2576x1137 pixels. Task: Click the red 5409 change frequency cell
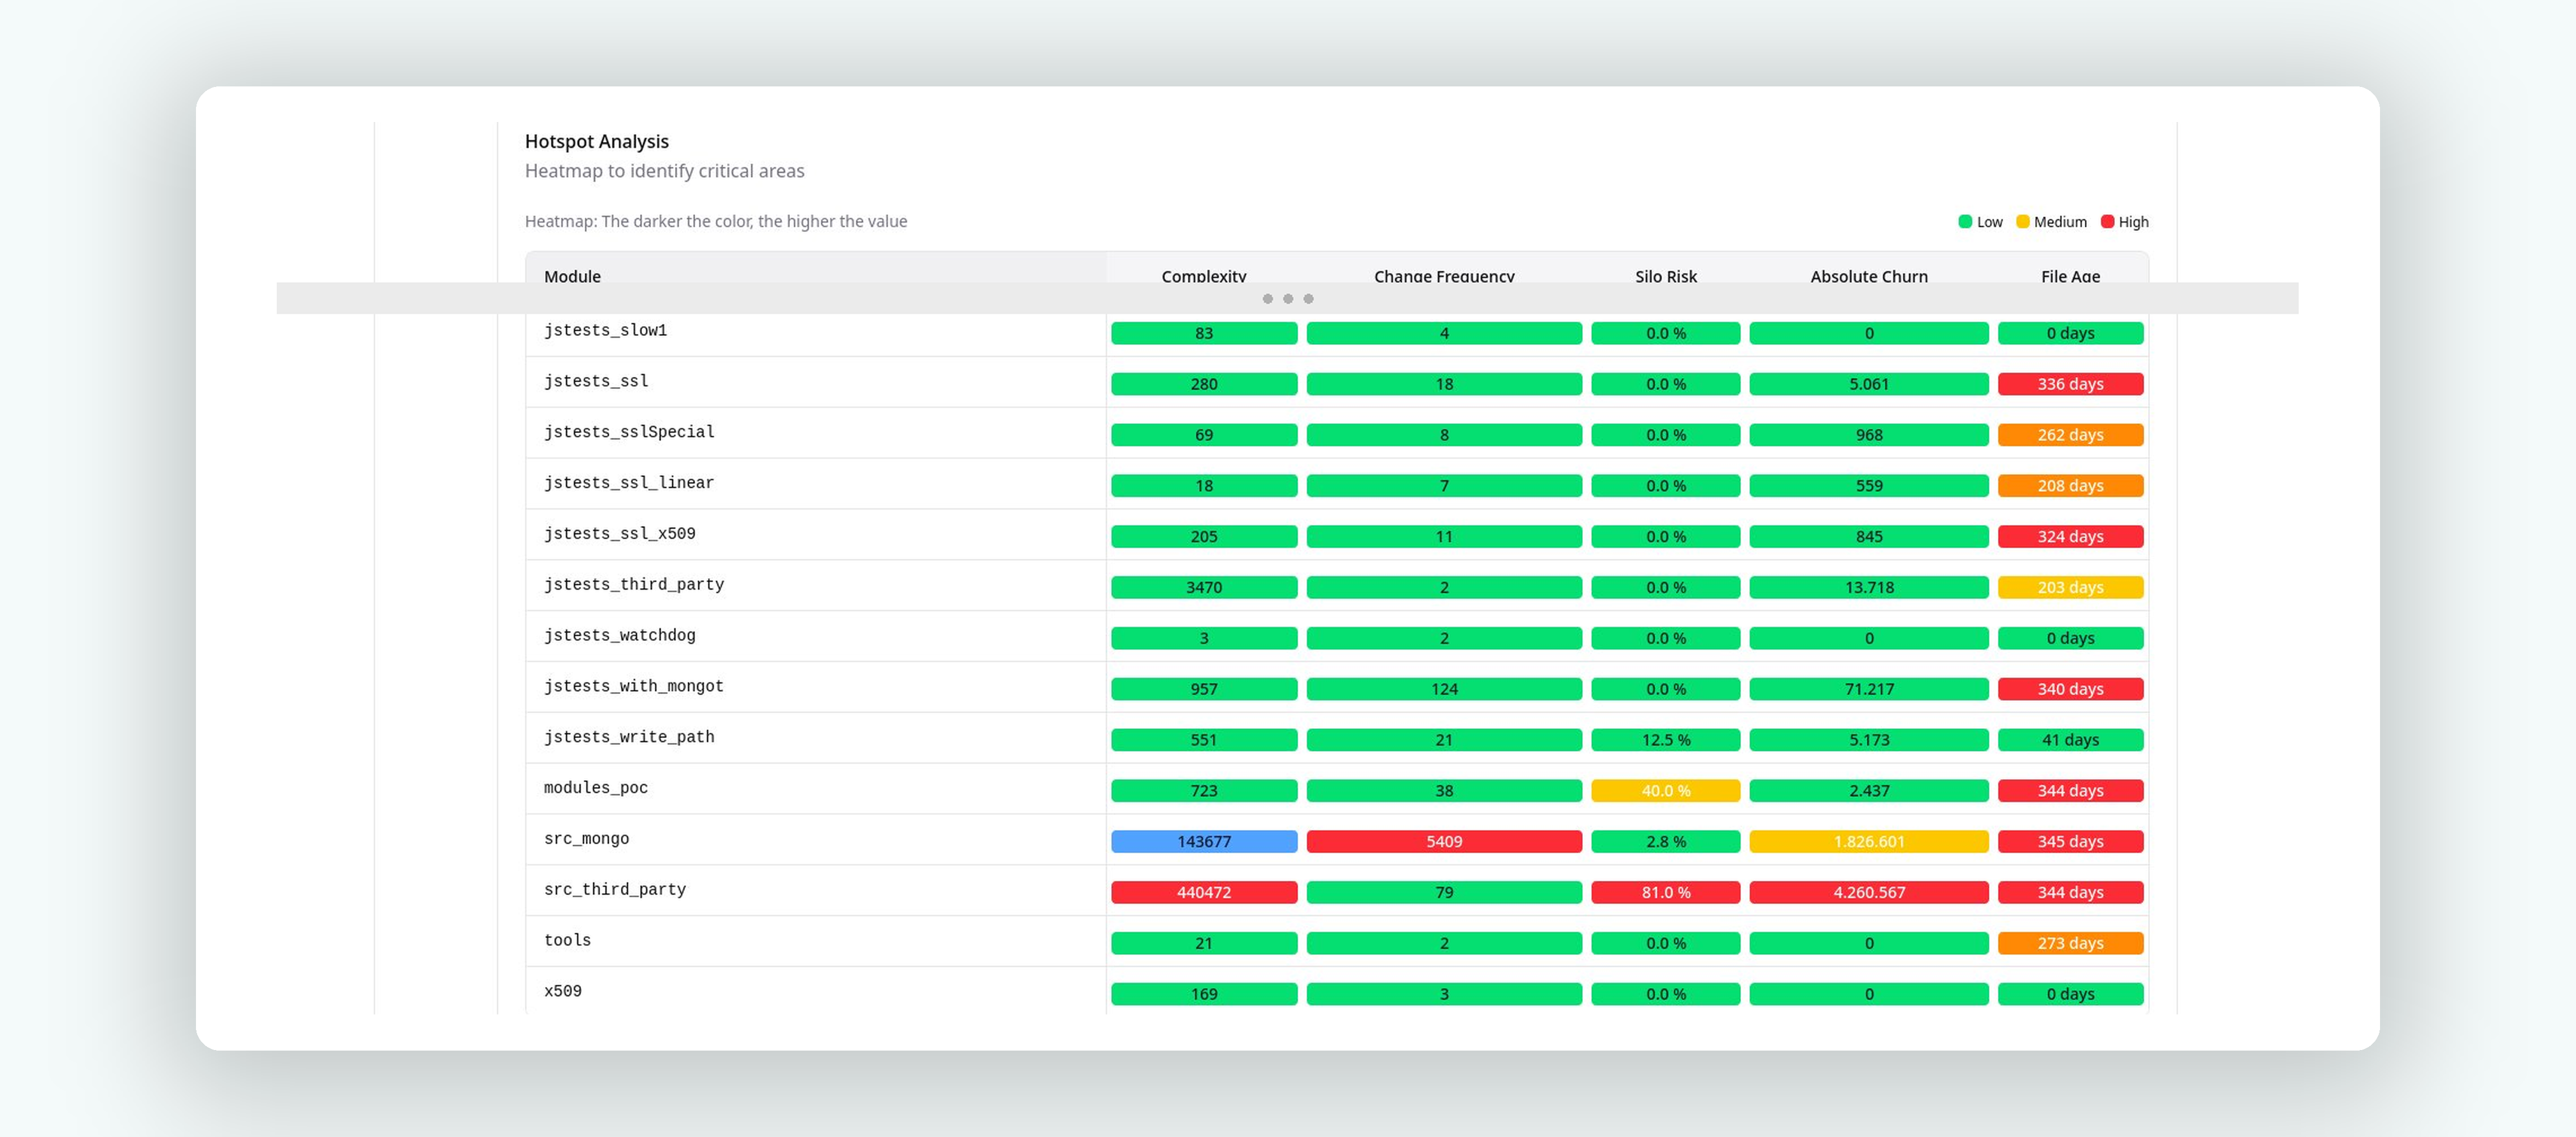tap(1443, 842)
